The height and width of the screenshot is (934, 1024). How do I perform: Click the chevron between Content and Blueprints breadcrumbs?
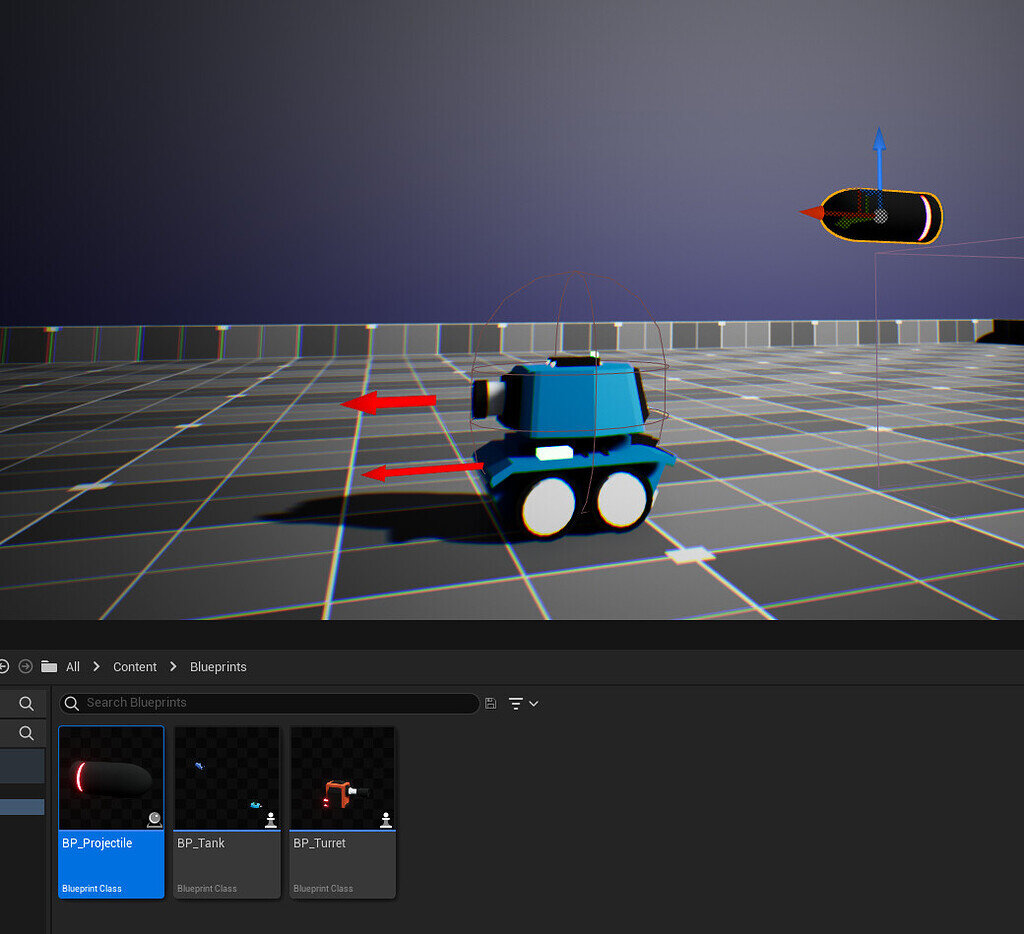173,666
